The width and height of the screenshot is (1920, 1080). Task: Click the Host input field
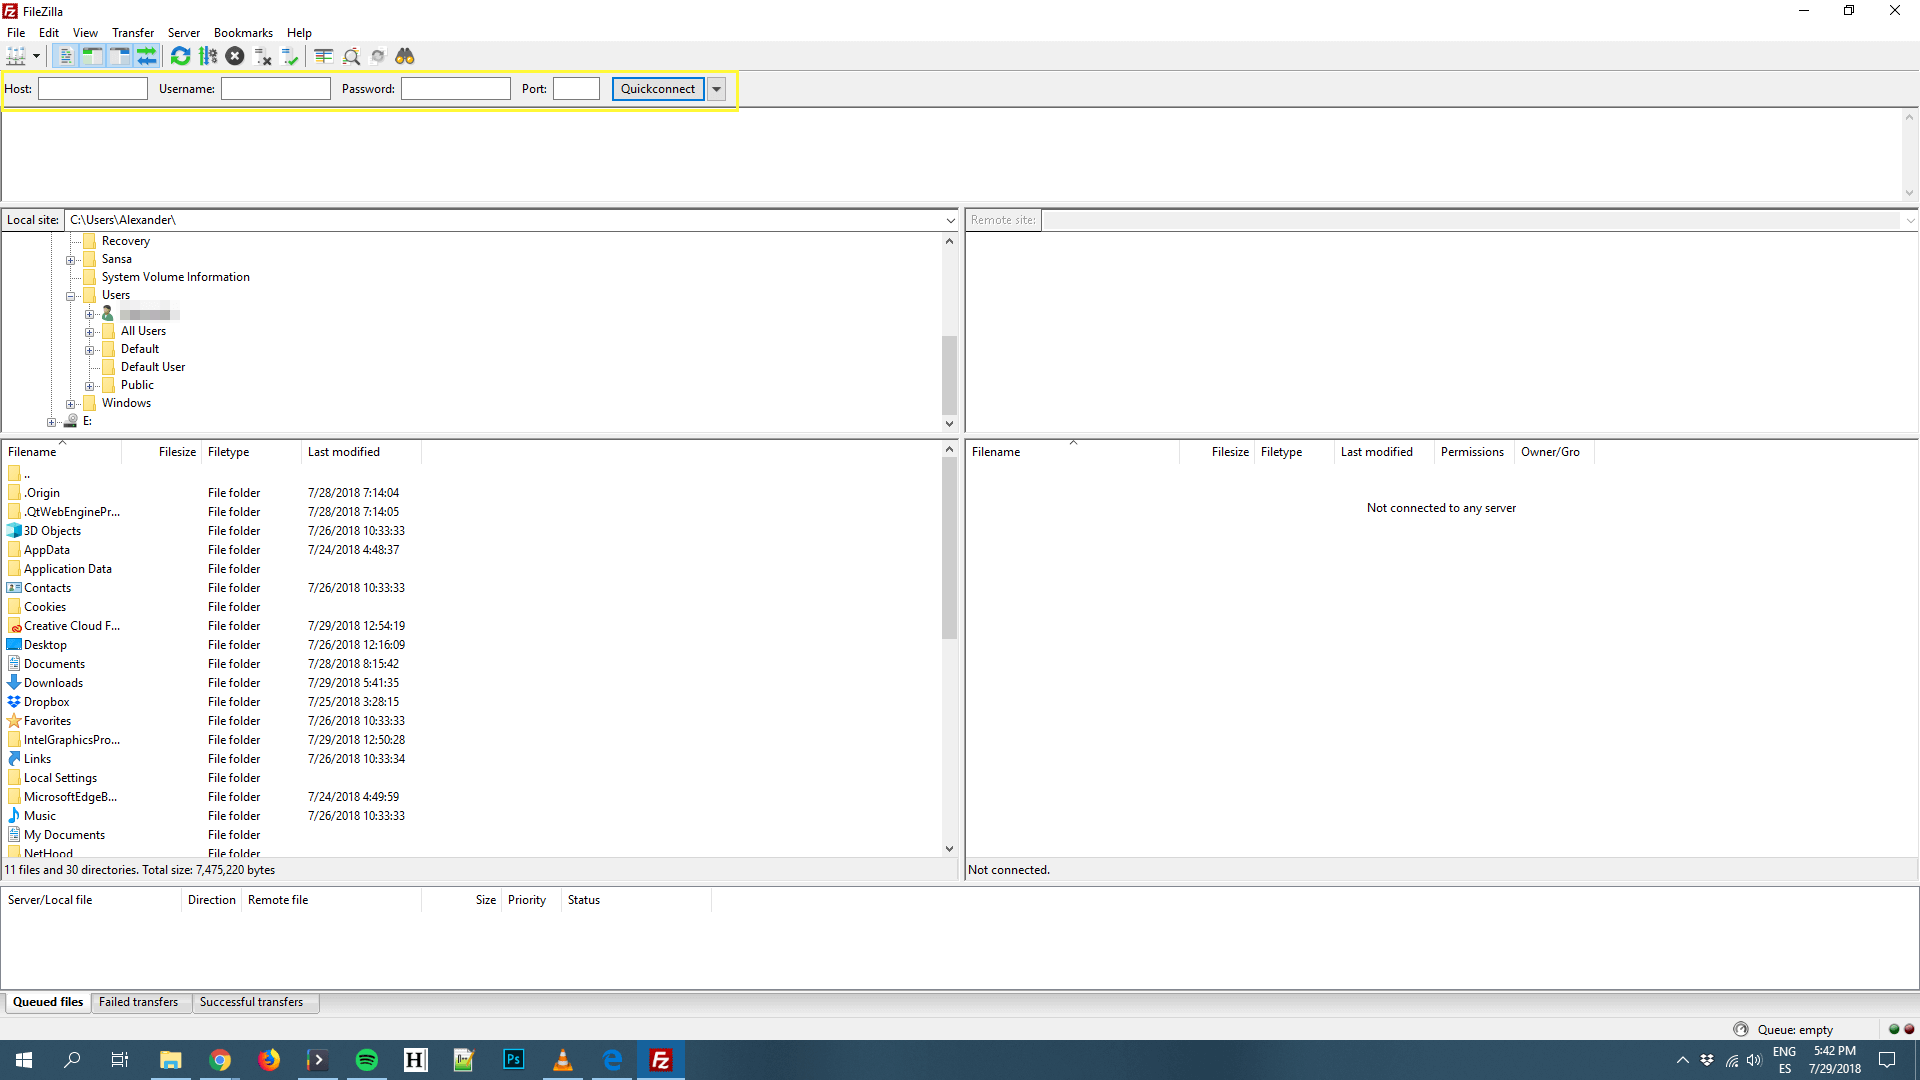pyautogui.click(x=91, y=88)
